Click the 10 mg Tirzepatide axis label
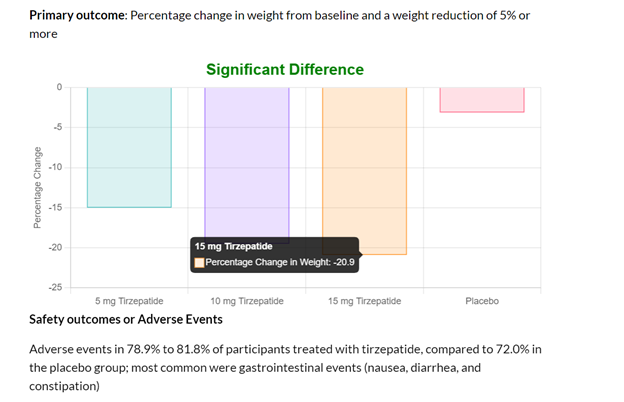This screenshot has width=624, height=402. [247, 301]
